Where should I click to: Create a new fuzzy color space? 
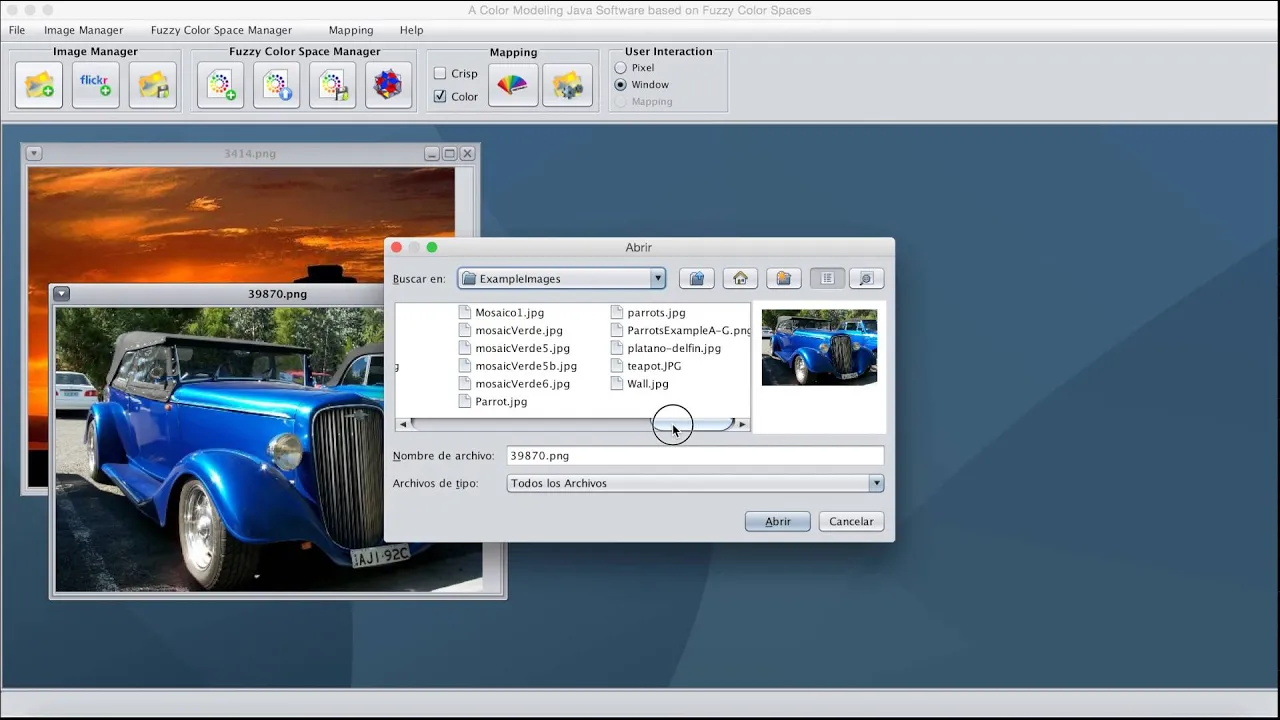point(220,85)
